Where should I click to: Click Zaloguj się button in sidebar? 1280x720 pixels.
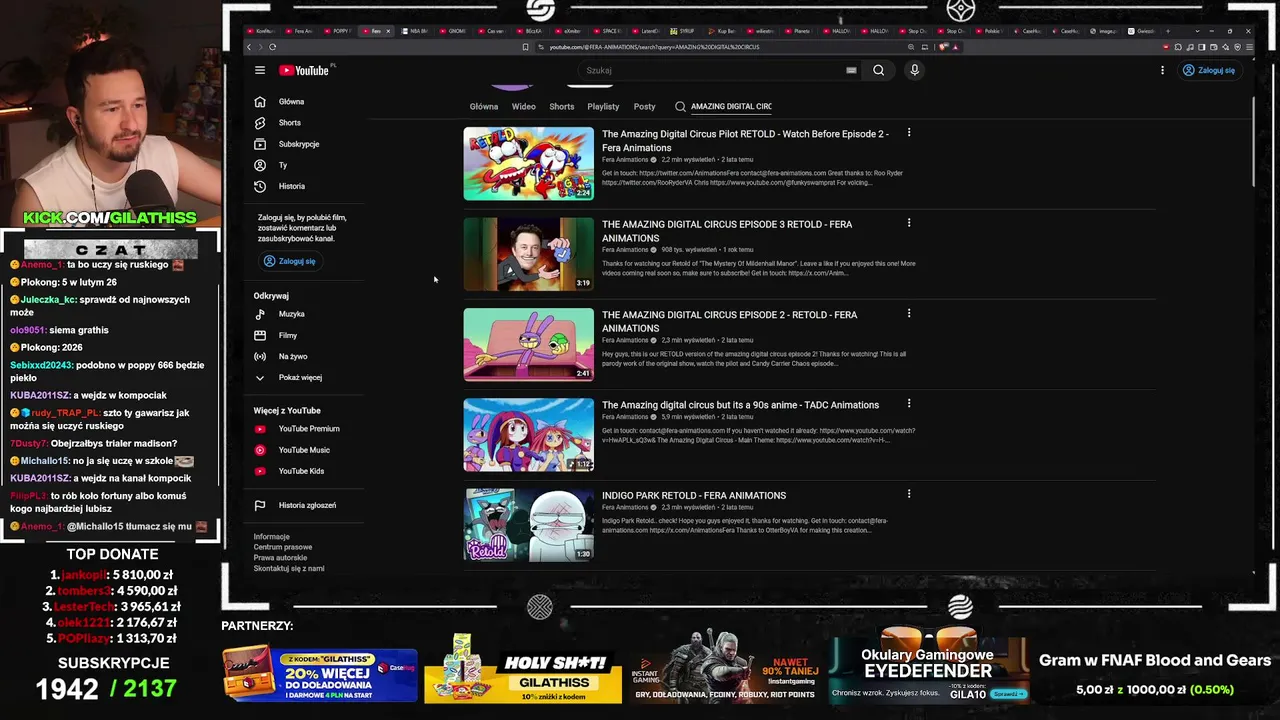click(x=289, y=261)
